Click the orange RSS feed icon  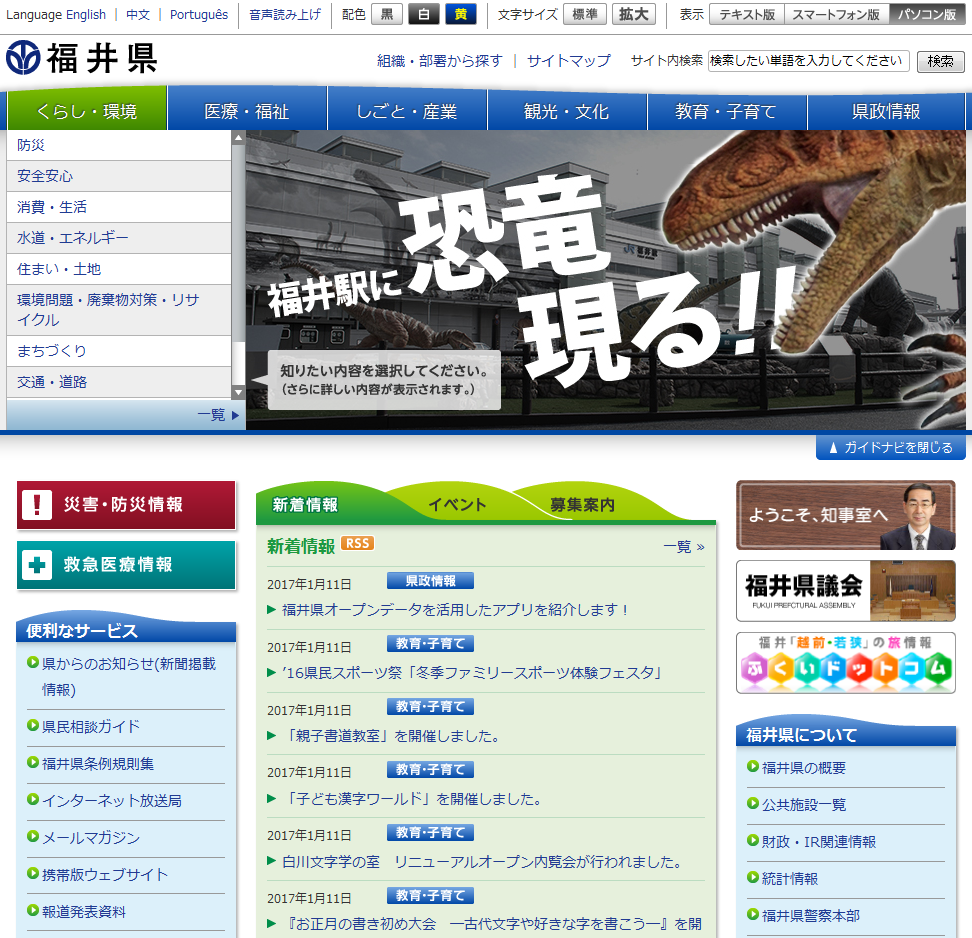tap(357, 544)
